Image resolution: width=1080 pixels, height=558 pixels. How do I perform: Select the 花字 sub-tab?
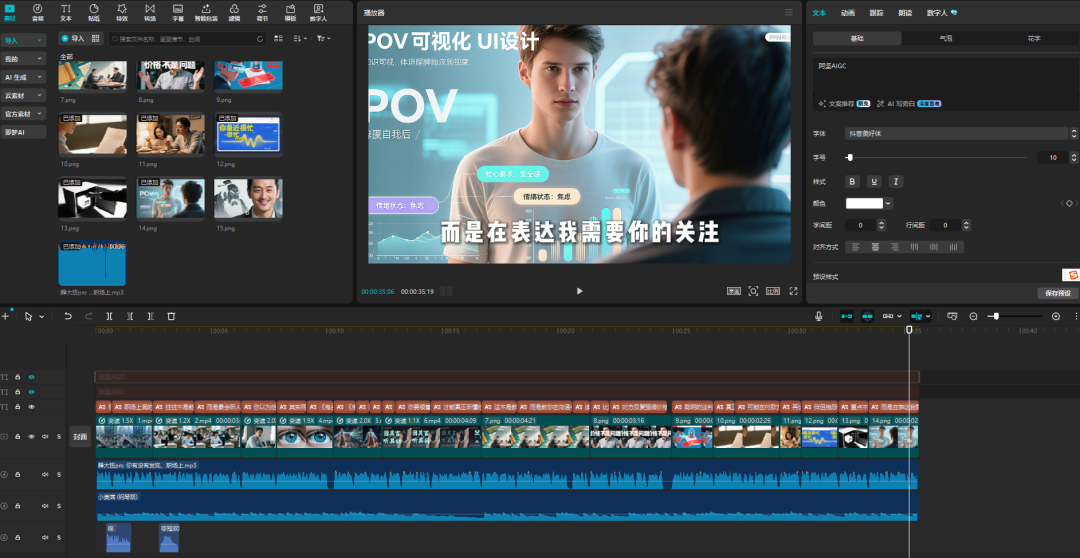tap(1034, 38)
